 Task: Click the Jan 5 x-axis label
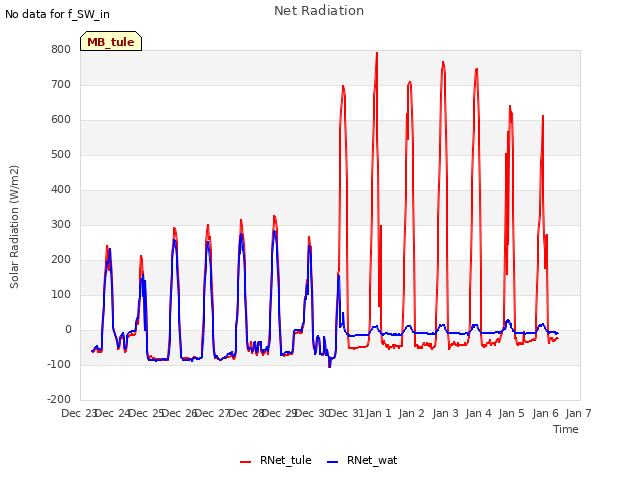pos(511,413)
